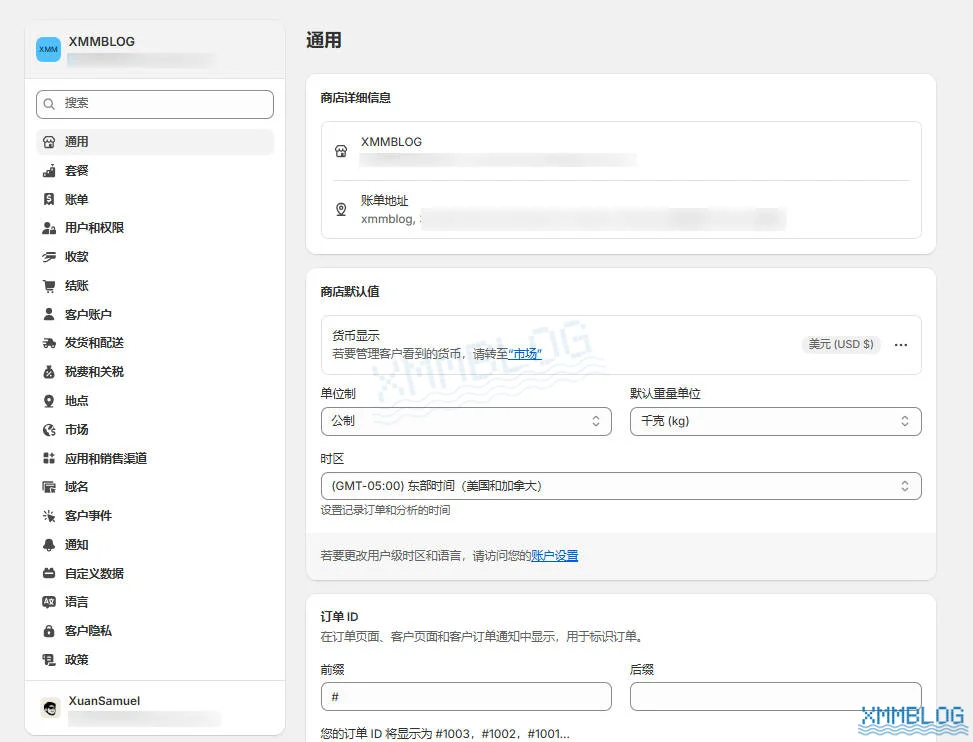This screenshot has width=973, height=742.
Task: Open the 默认重量单位 dropdown showing 千克 (kg)
Action: coord(776,421)
